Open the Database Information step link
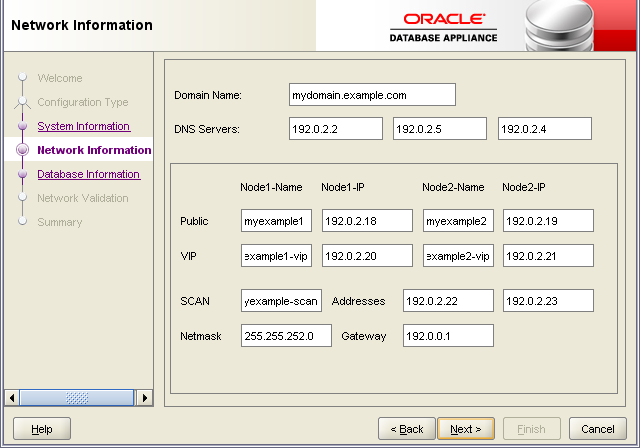The image size is (640, 448). [x=89, y=174]
